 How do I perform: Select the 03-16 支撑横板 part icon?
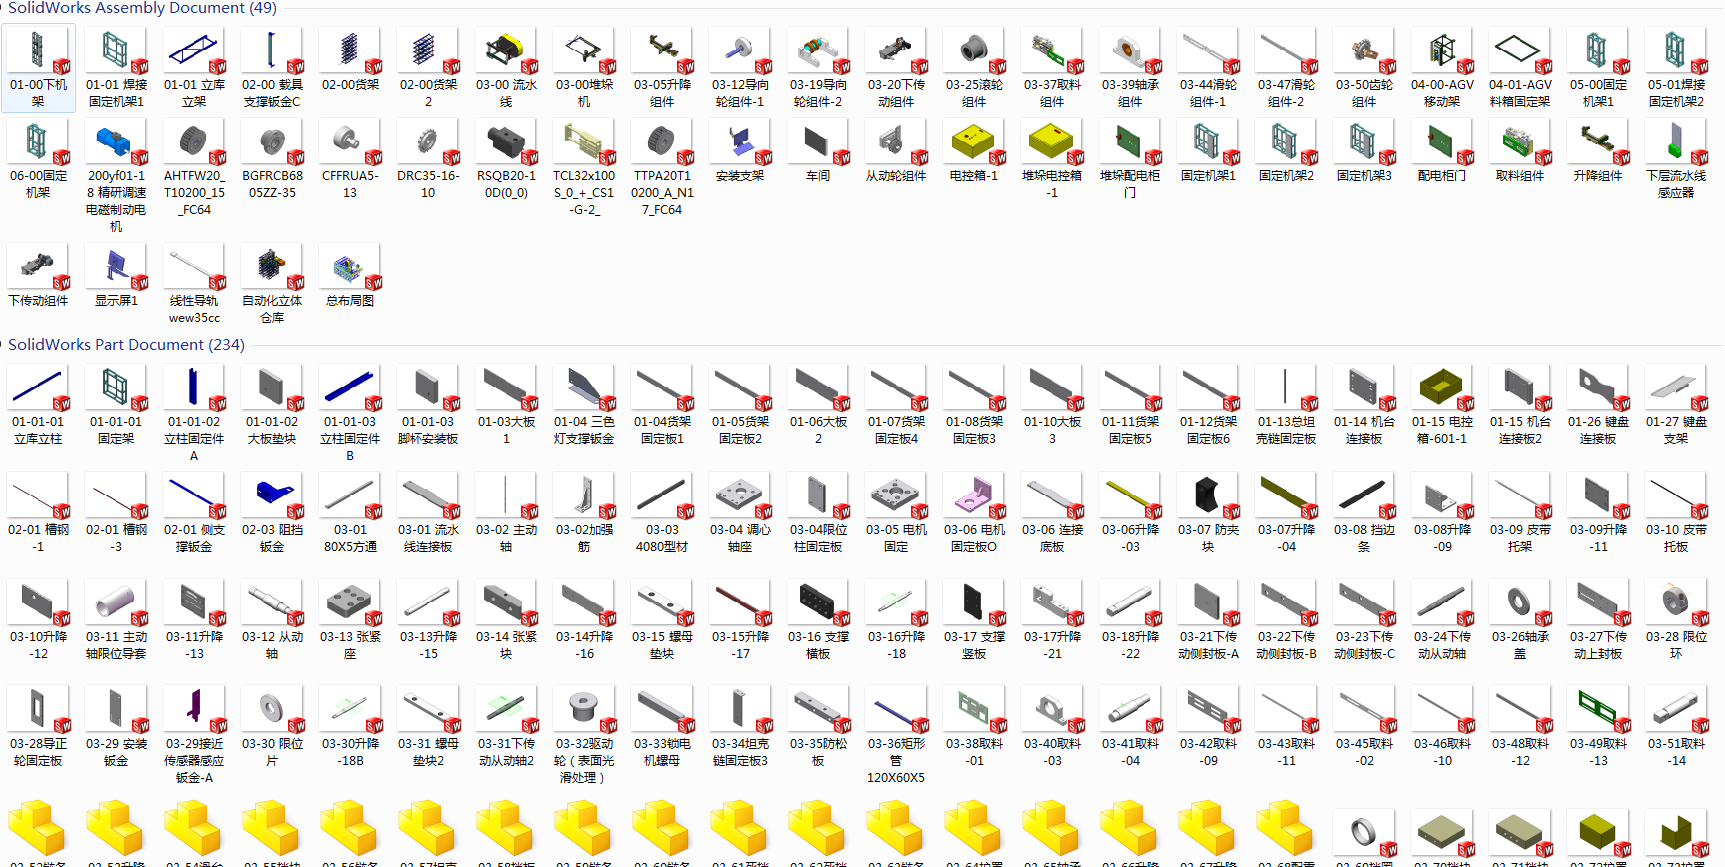pyautogui.click(x=818, y=602)
